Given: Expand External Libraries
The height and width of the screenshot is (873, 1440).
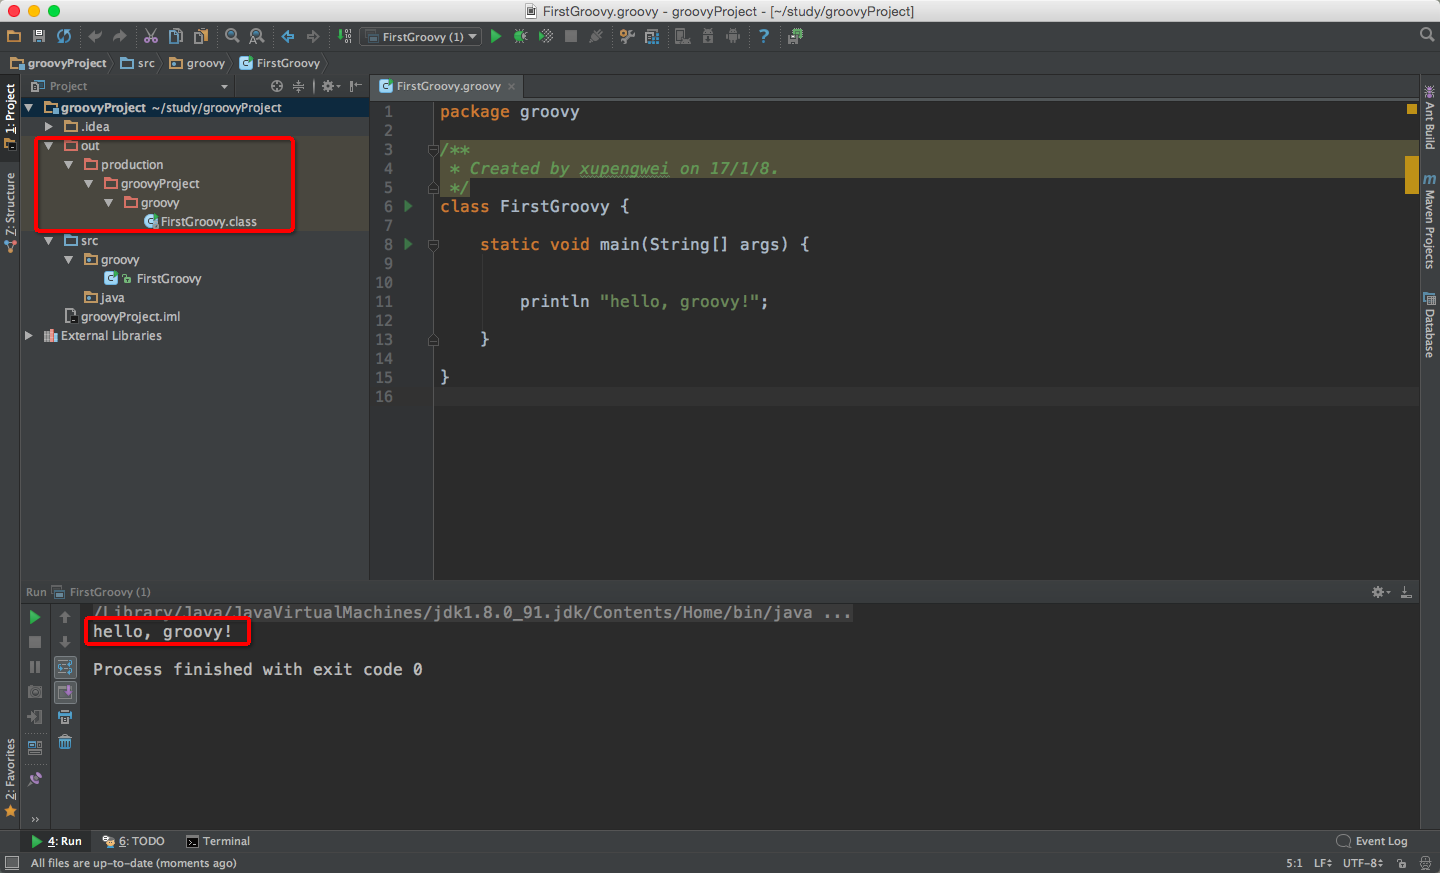Looking at the screenshot, I should (x=29, y=336).
